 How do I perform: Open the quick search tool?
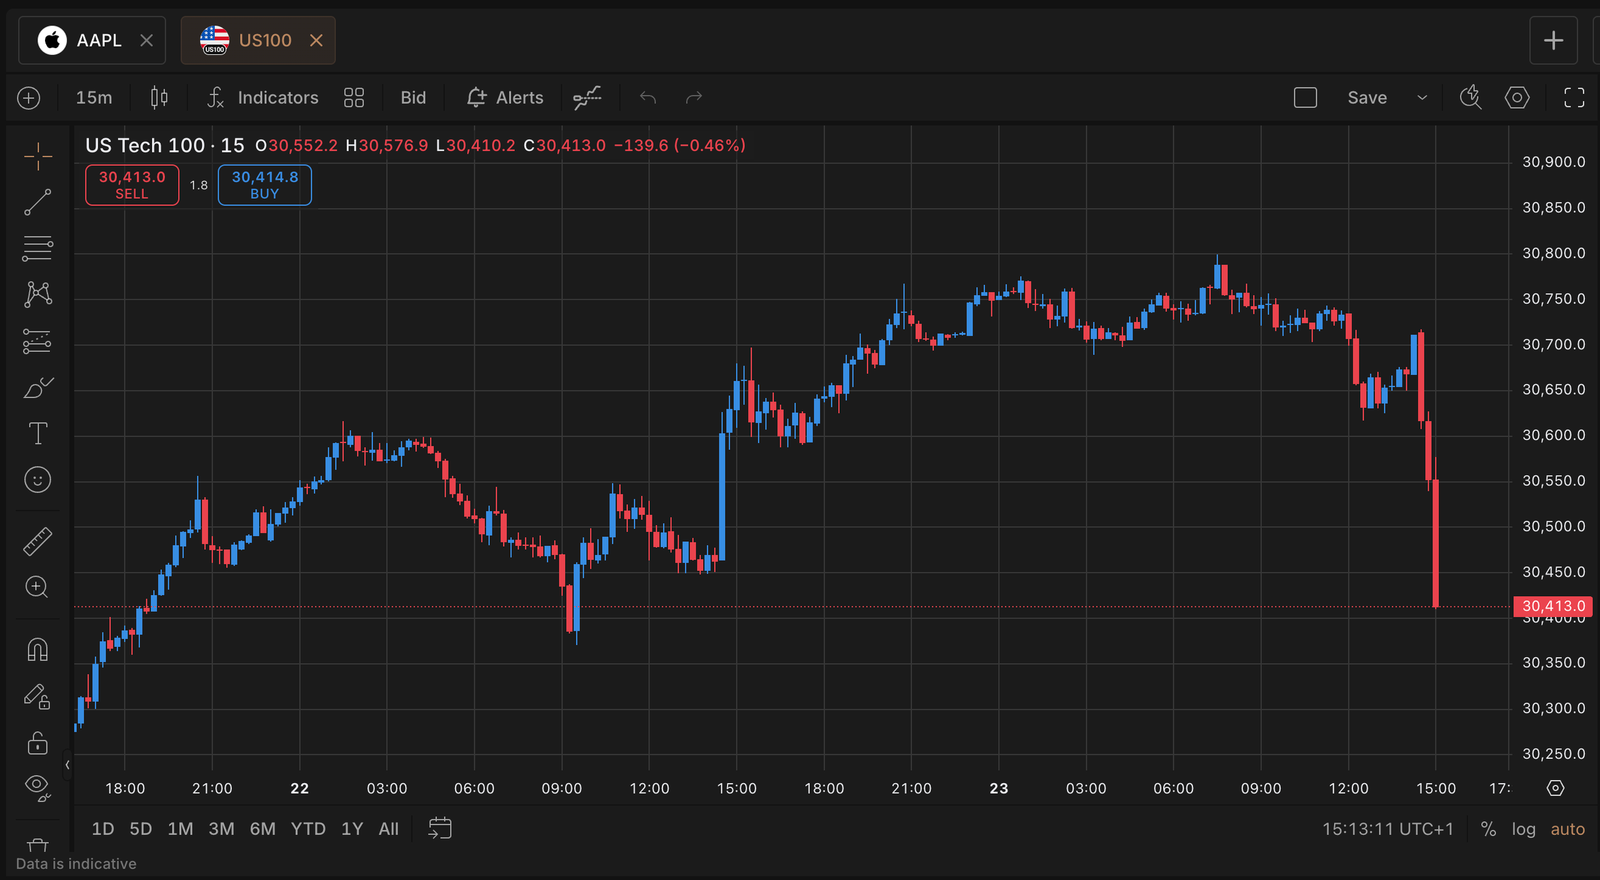pyautogui.click(x=1470, y=97)
